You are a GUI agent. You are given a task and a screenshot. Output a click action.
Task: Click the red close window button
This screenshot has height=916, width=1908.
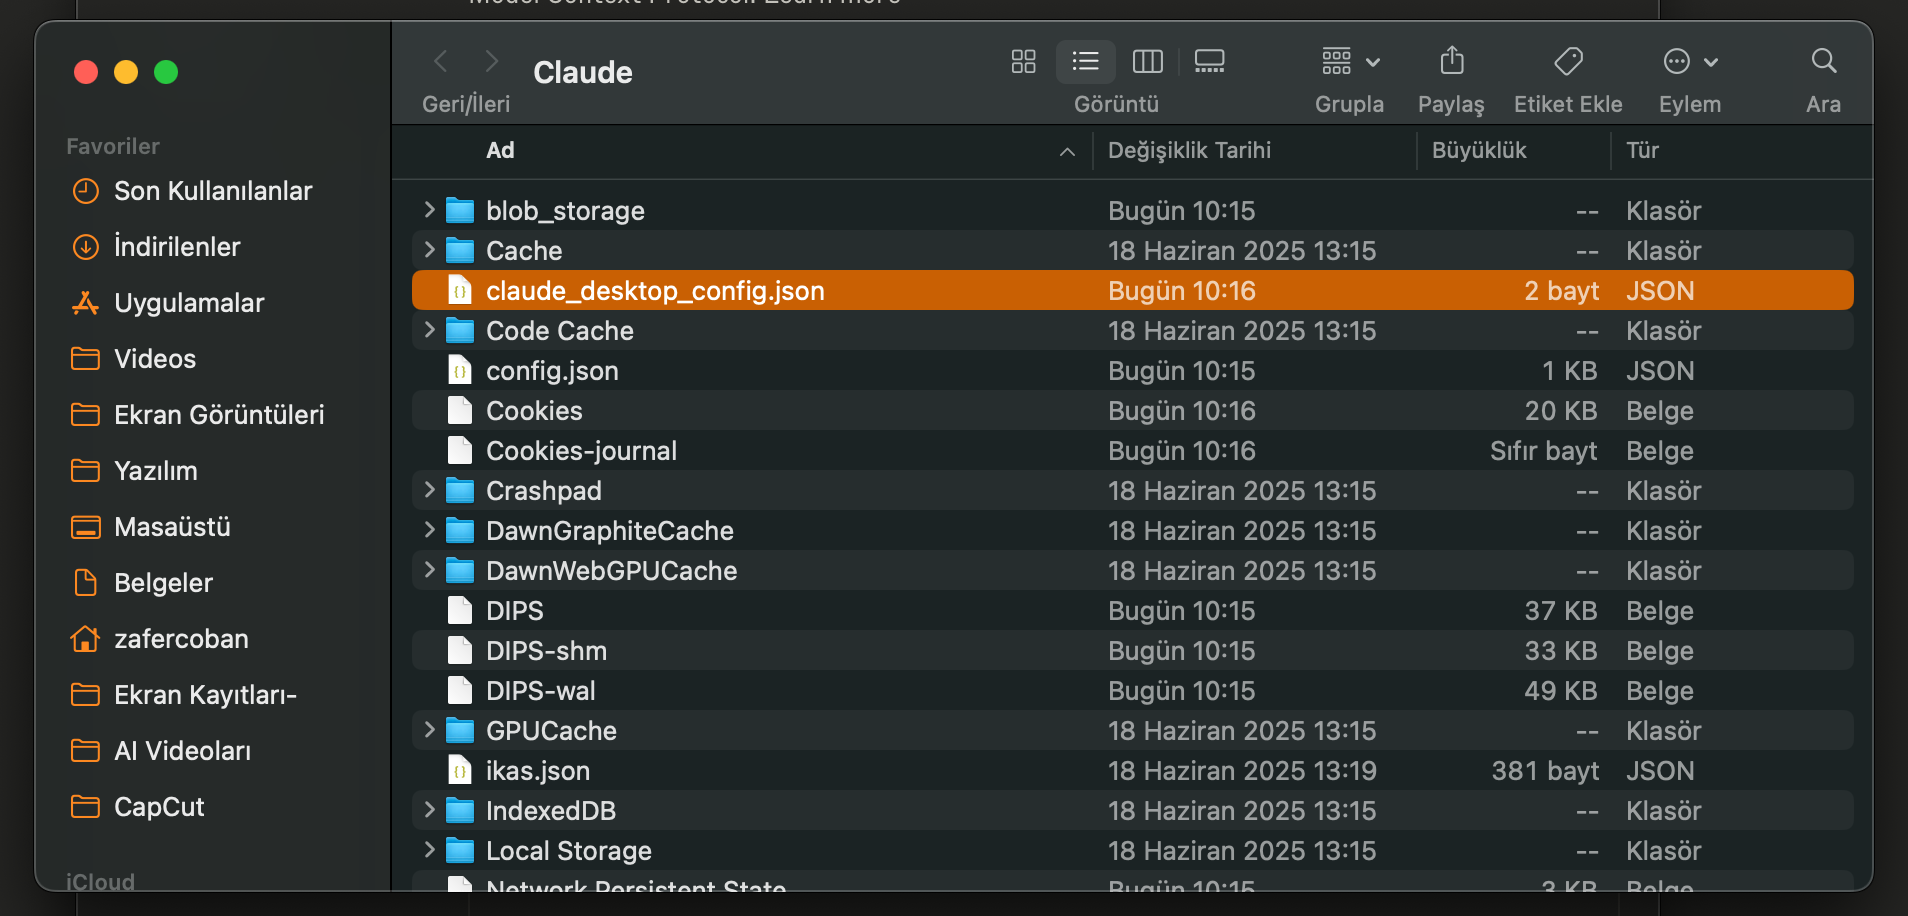click(x=86, y=72)
